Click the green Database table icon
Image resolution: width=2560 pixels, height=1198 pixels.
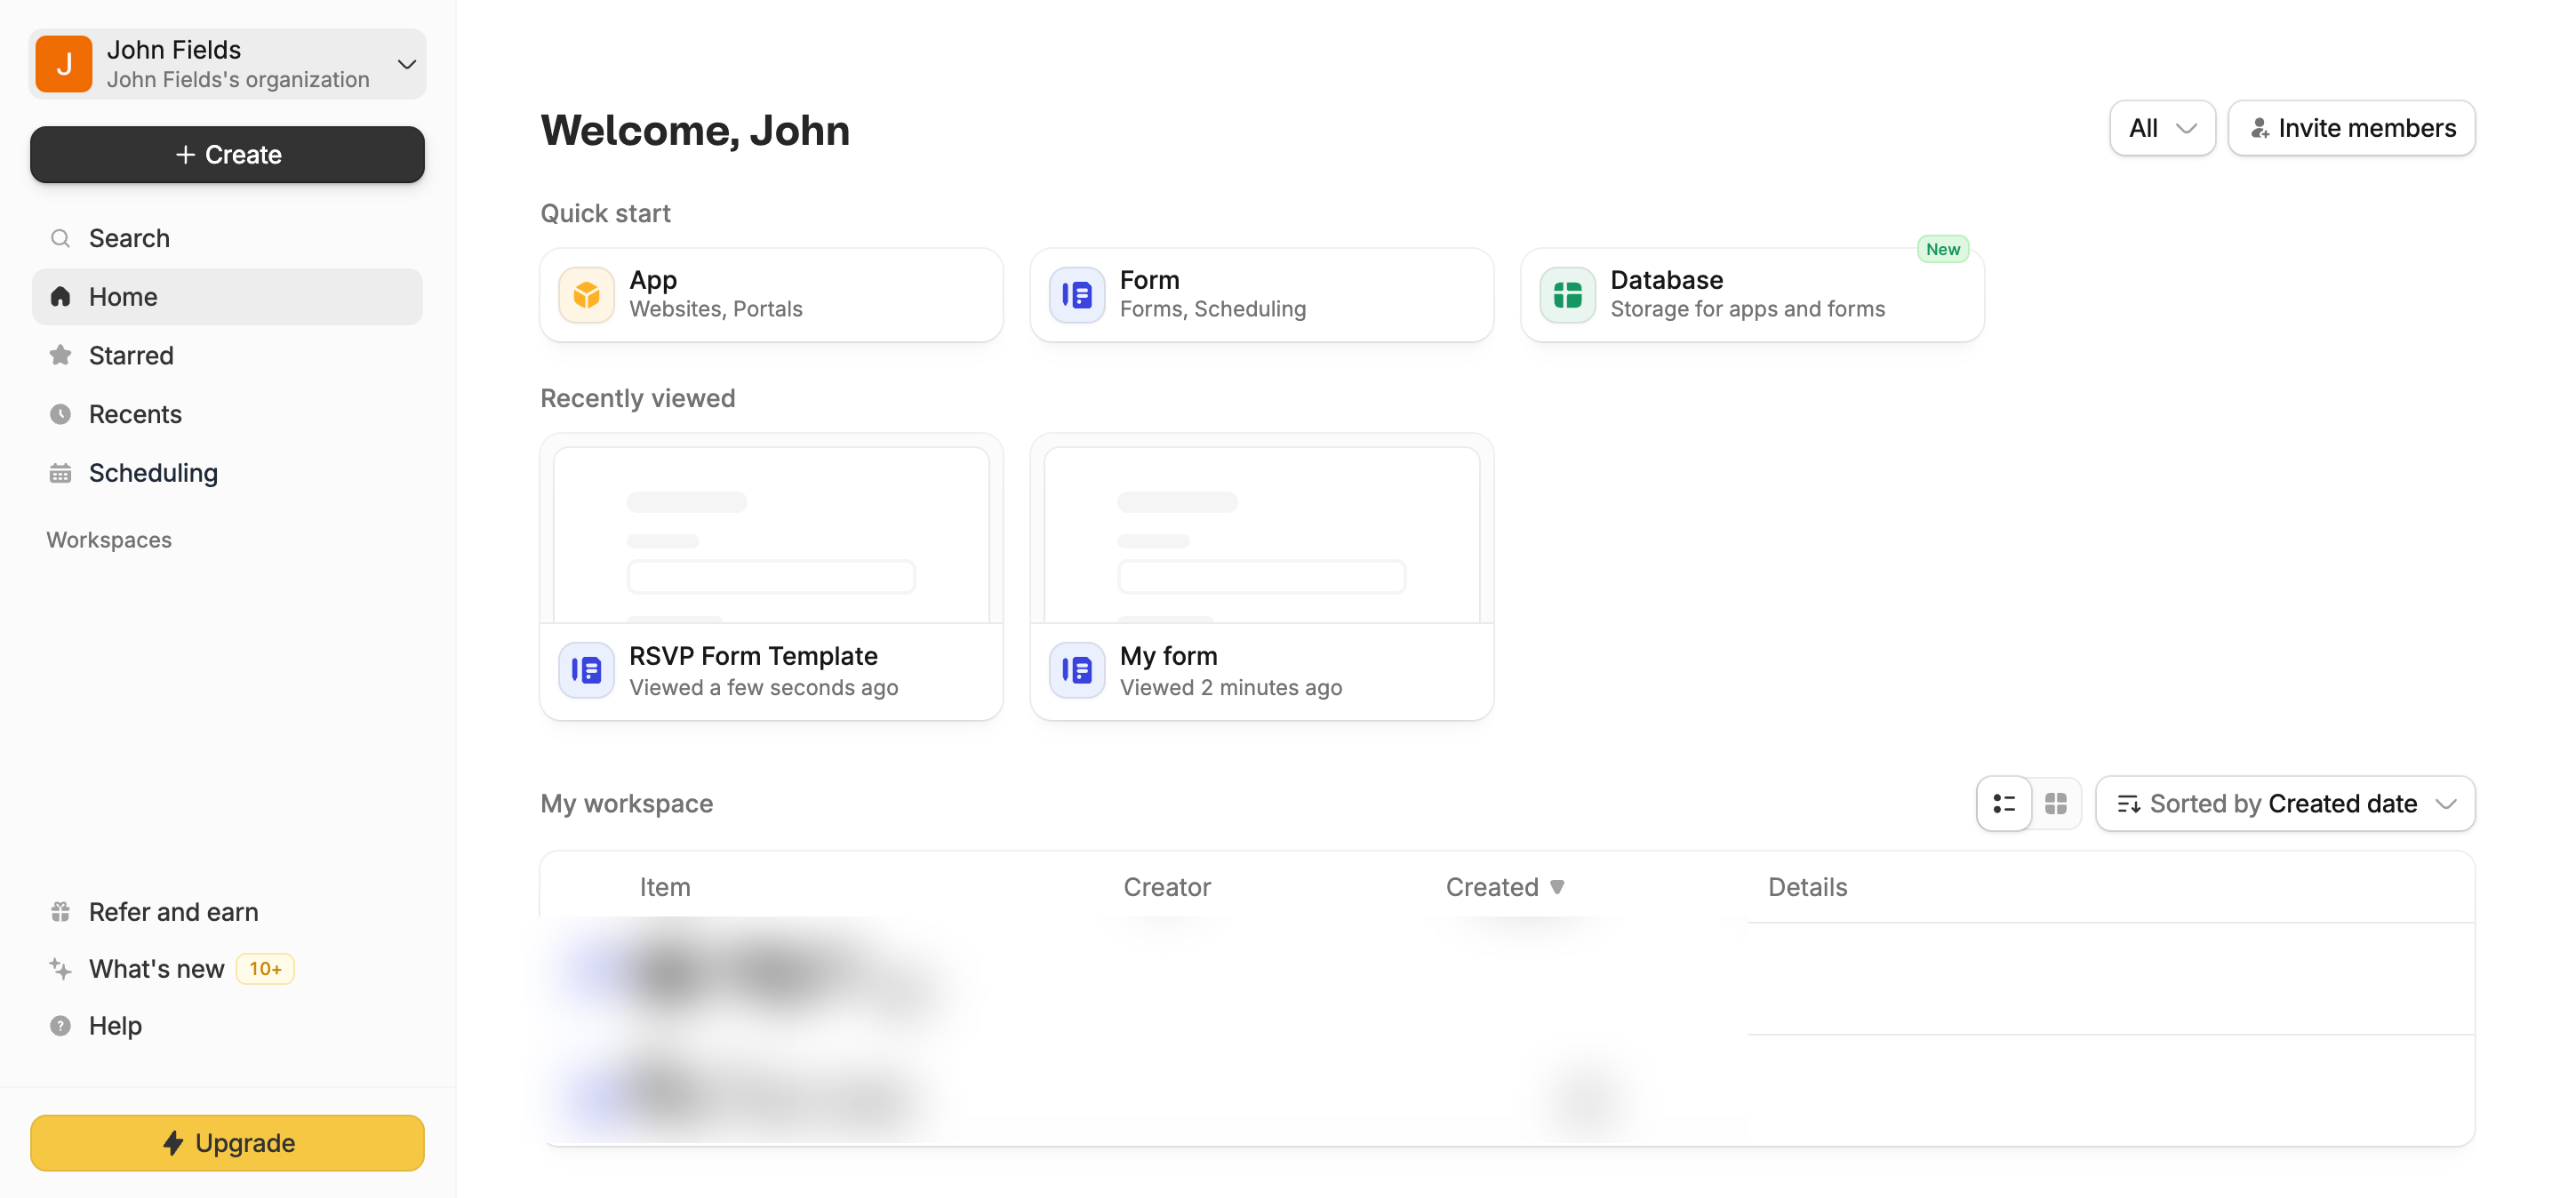(1566, 295)
